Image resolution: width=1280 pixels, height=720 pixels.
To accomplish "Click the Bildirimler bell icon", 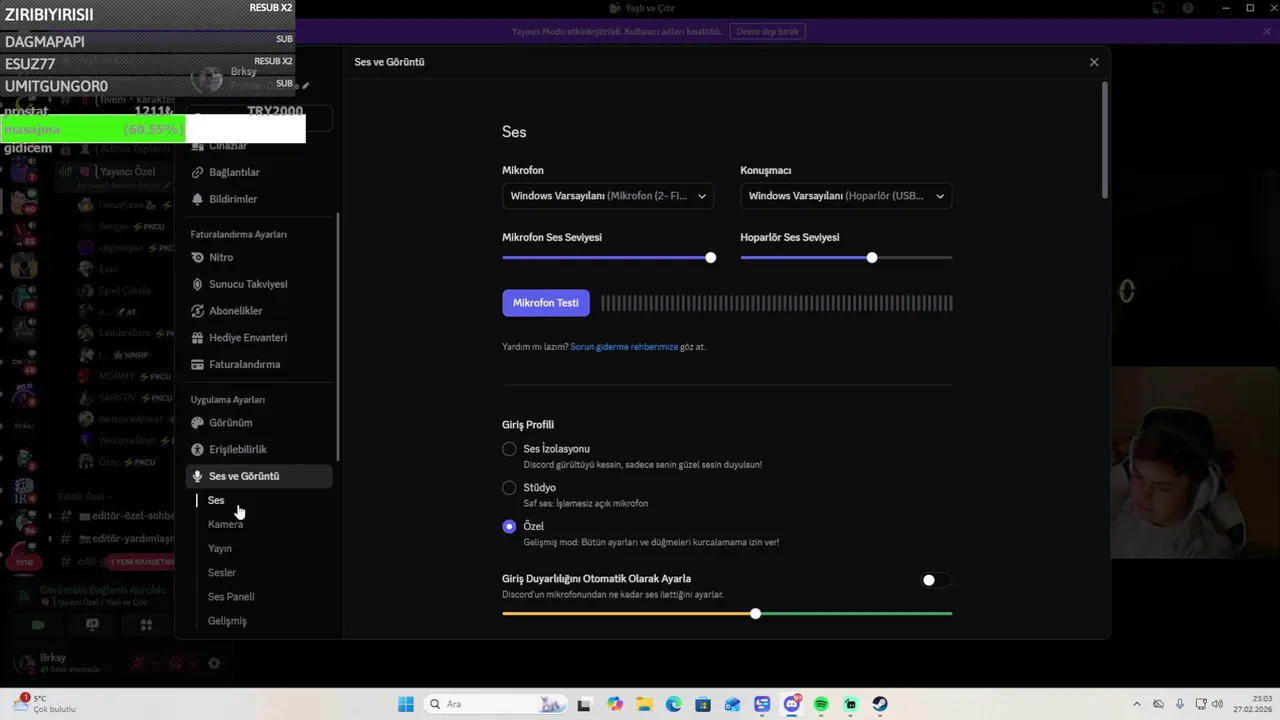I will (x=197, y=199).
